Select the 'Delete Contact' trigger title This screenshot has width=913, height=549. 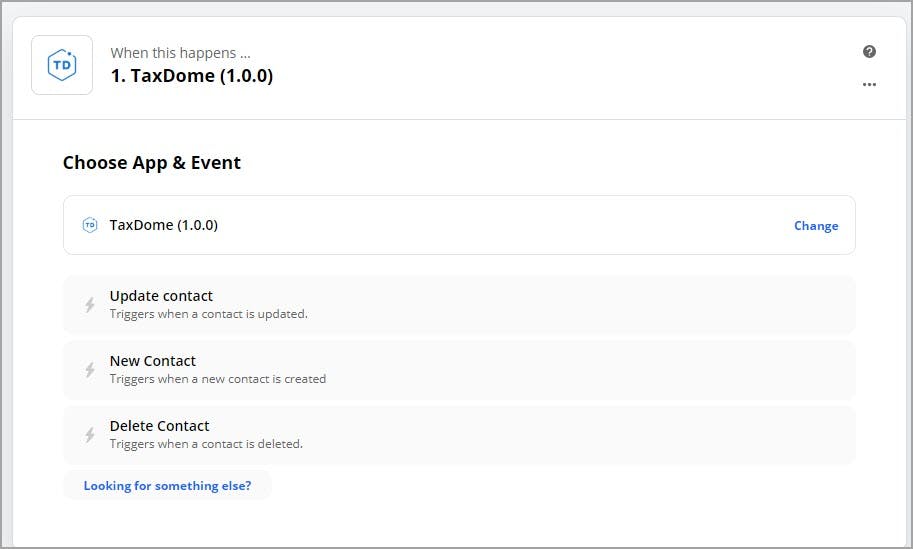pos(159,426)
